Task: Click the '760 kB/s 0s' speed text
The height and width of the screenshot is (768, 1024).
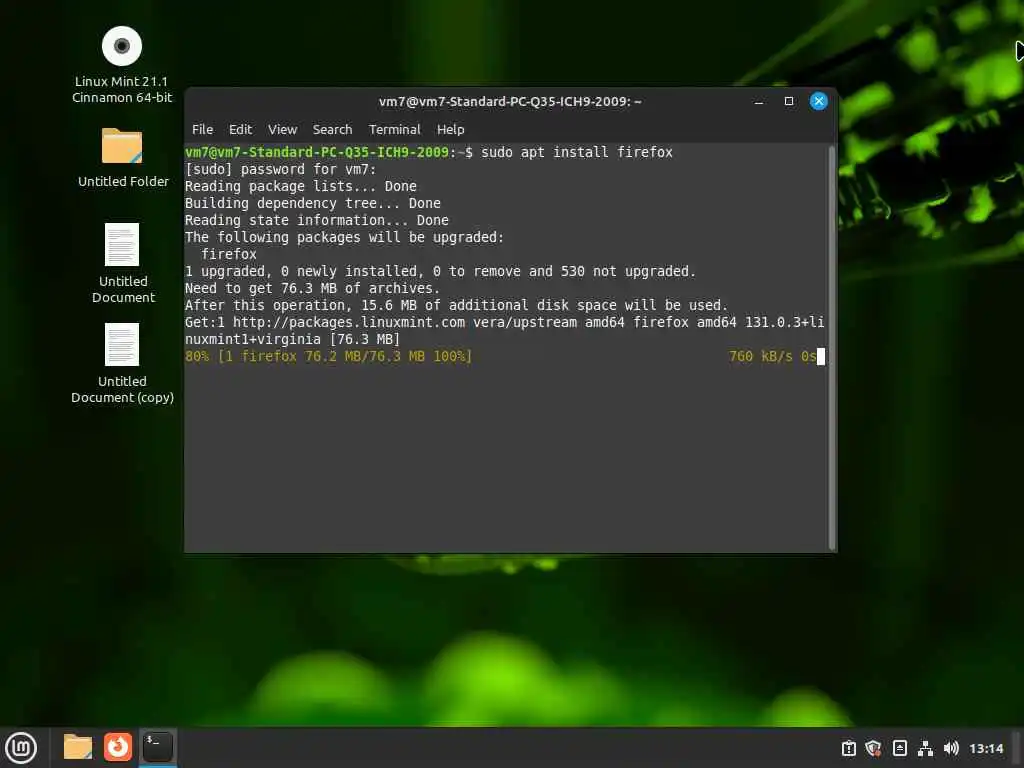Action: coord(772,356)
